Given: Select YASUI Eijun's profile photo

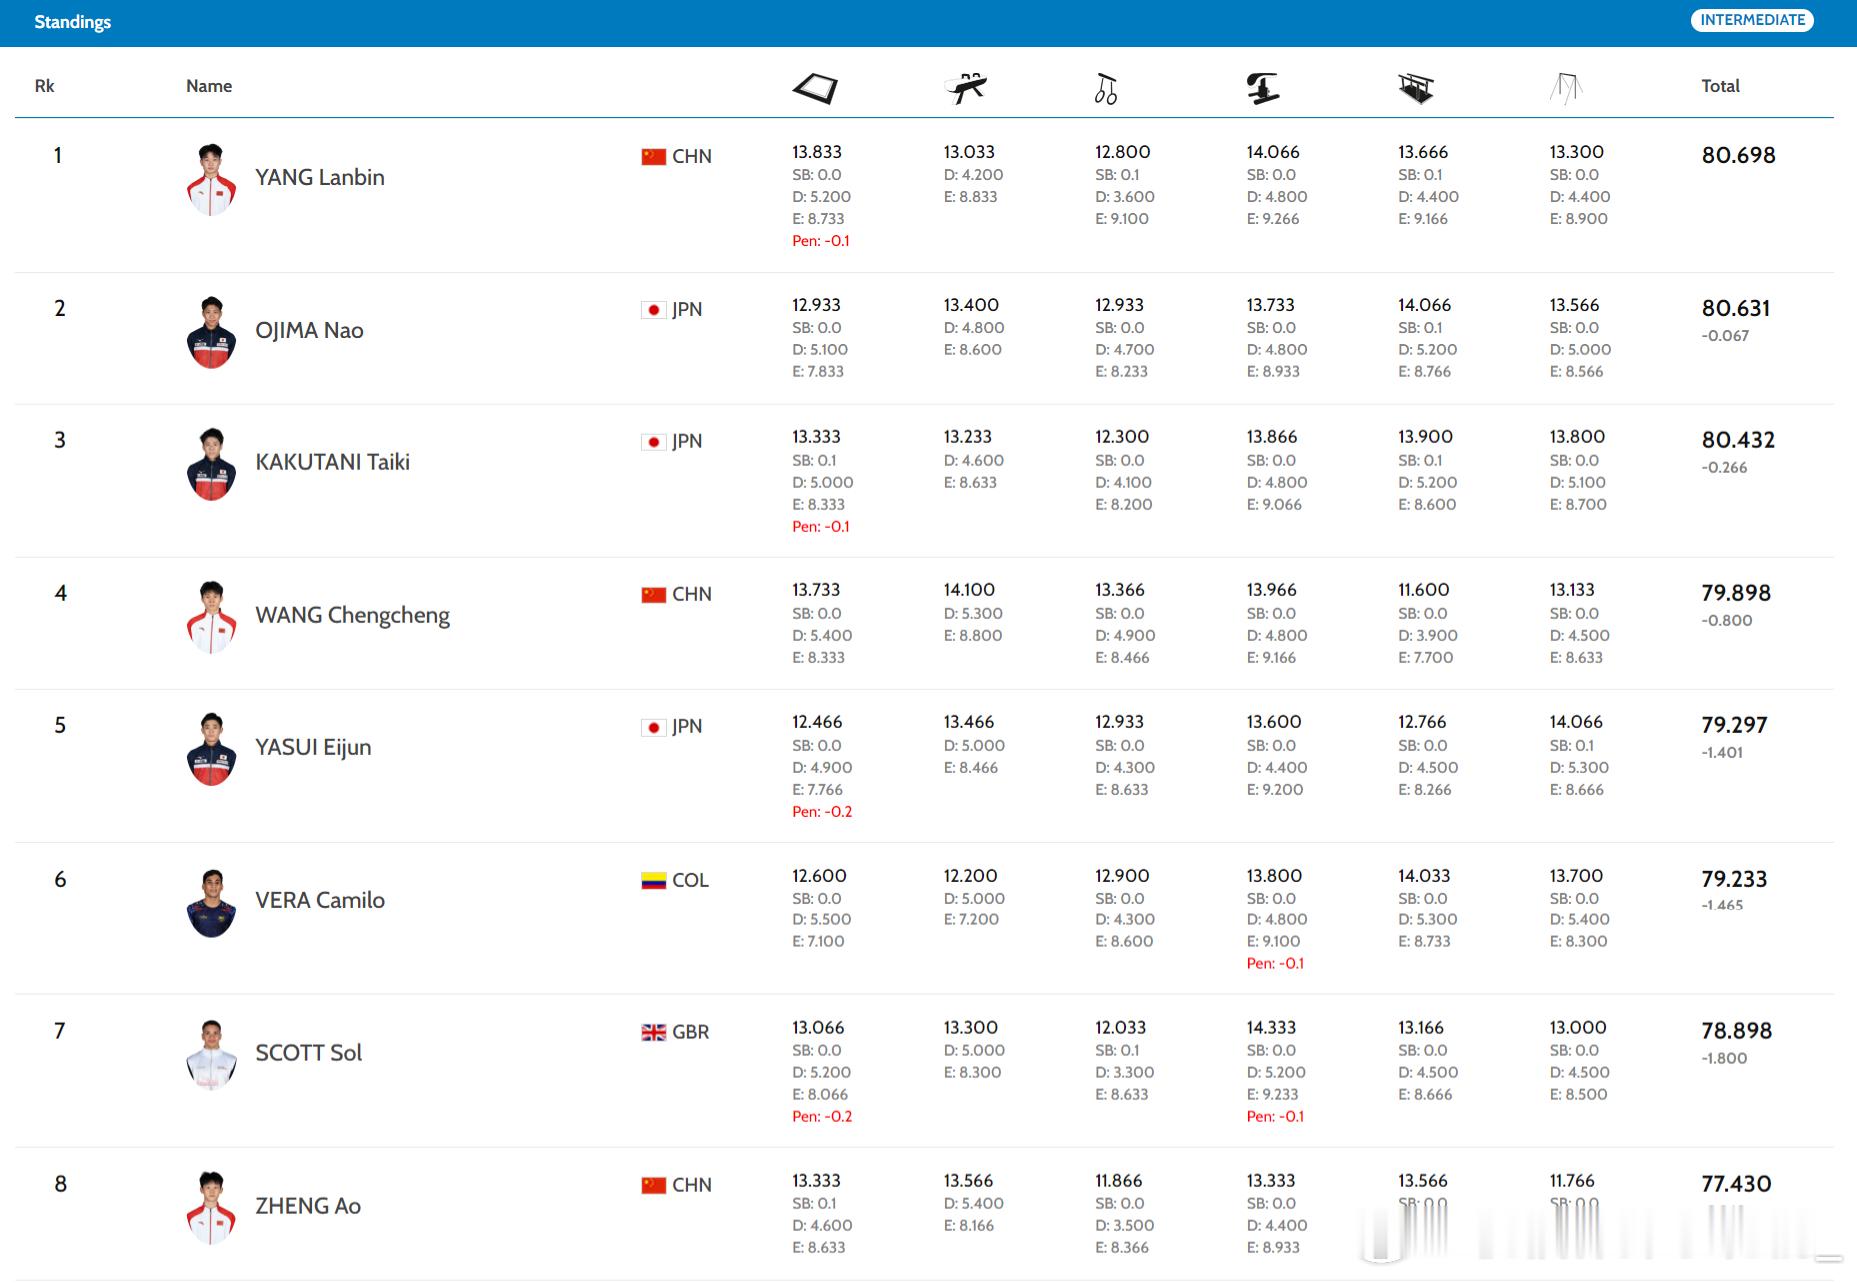Looking at the screenshot, I should [211, 749].
